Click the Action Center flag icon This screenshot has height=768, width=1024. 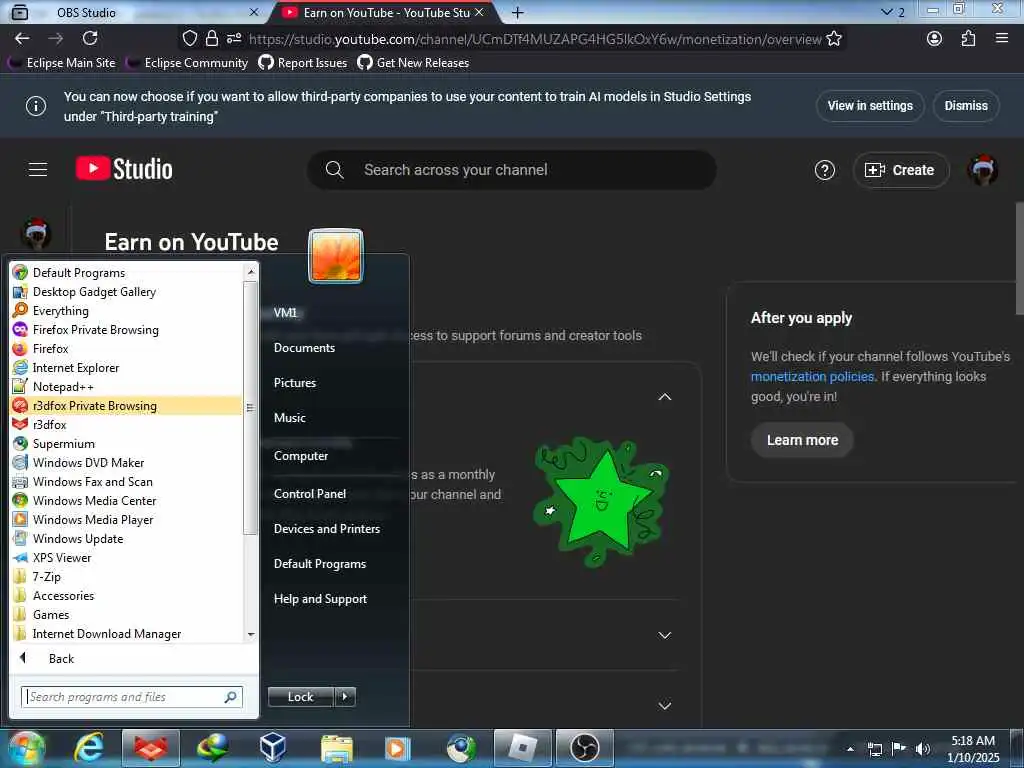point(899,748)
